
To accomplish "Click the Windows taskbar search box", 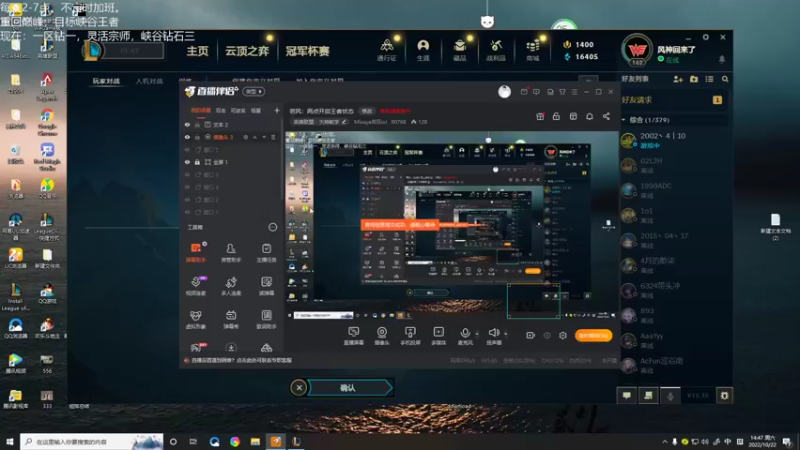I will (x=92, y=441).
